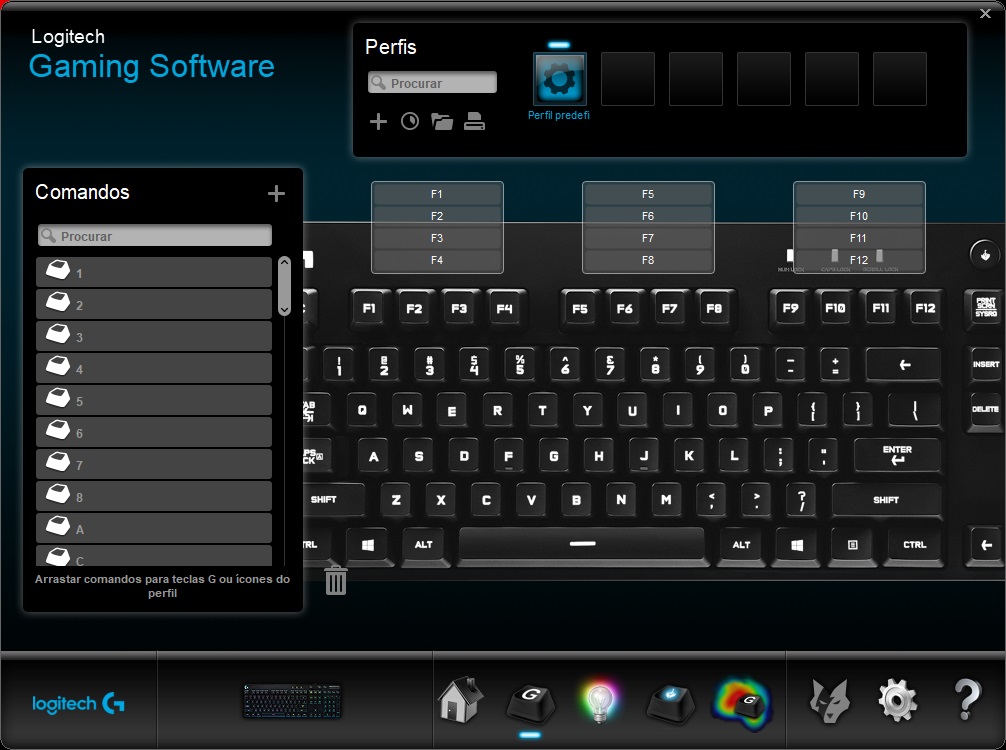
Task: Select the F4 assignment slot
Action: click(x=437, y=260)
